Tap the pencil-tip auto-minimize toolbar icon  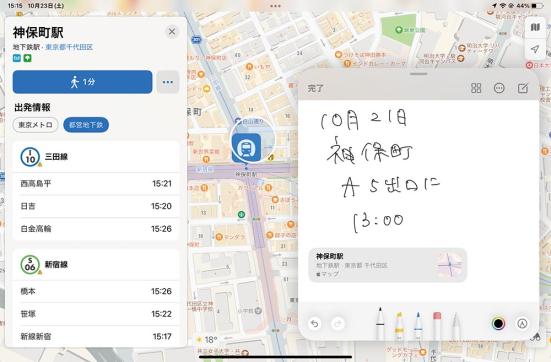tap(522, 323)
